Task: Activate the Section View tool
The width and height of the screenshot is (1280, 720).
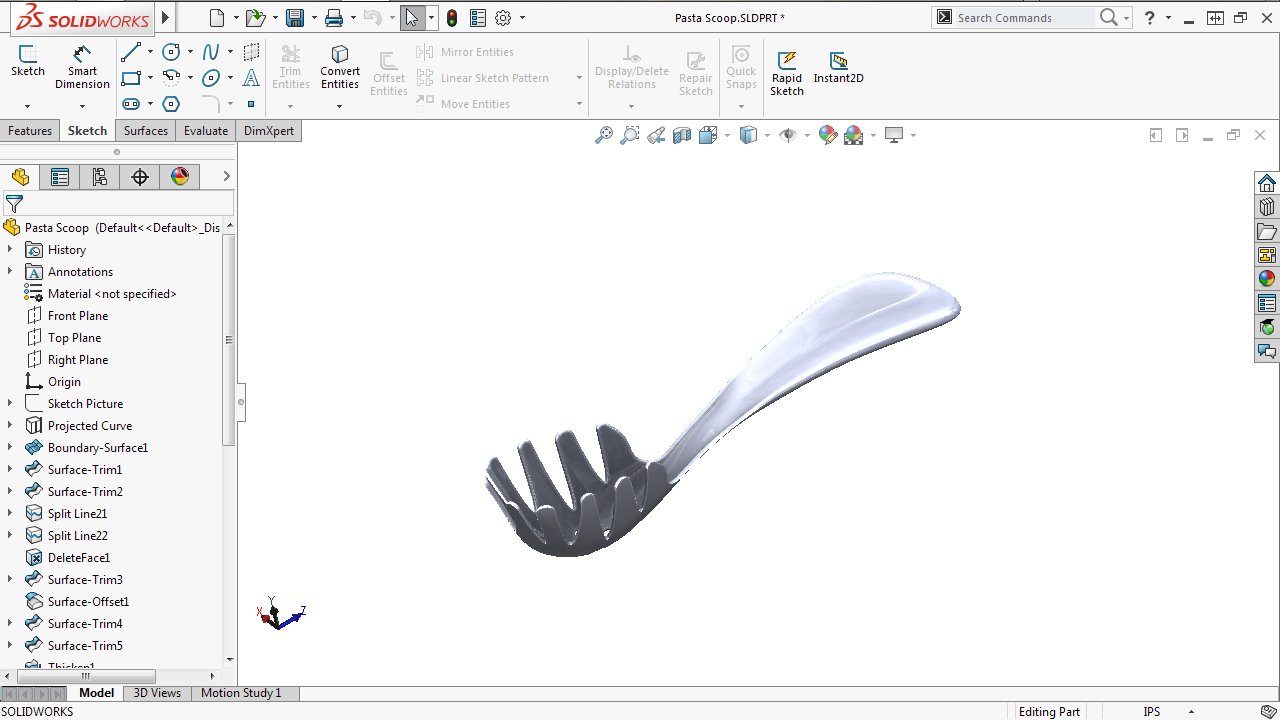Action: pyautogui.click(x=683, y=135)
